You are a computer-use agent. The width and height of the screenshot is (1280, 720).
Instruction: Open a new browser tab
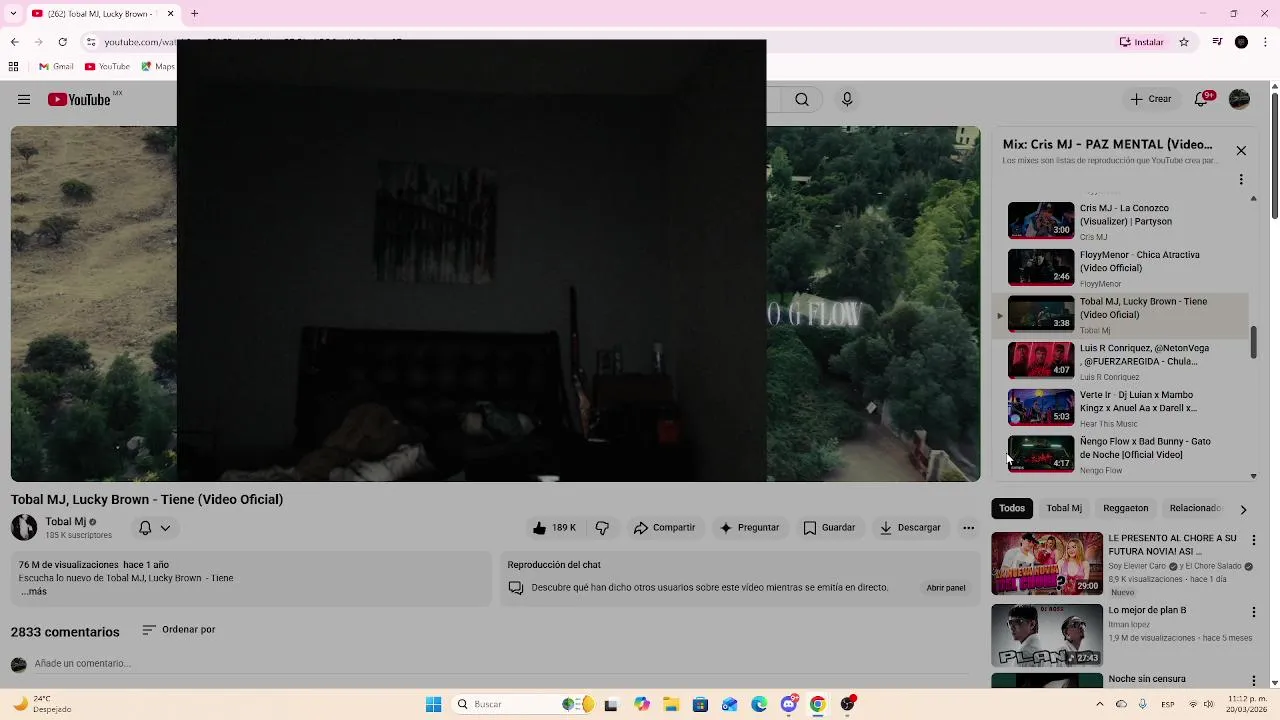(x=194, y=14)
